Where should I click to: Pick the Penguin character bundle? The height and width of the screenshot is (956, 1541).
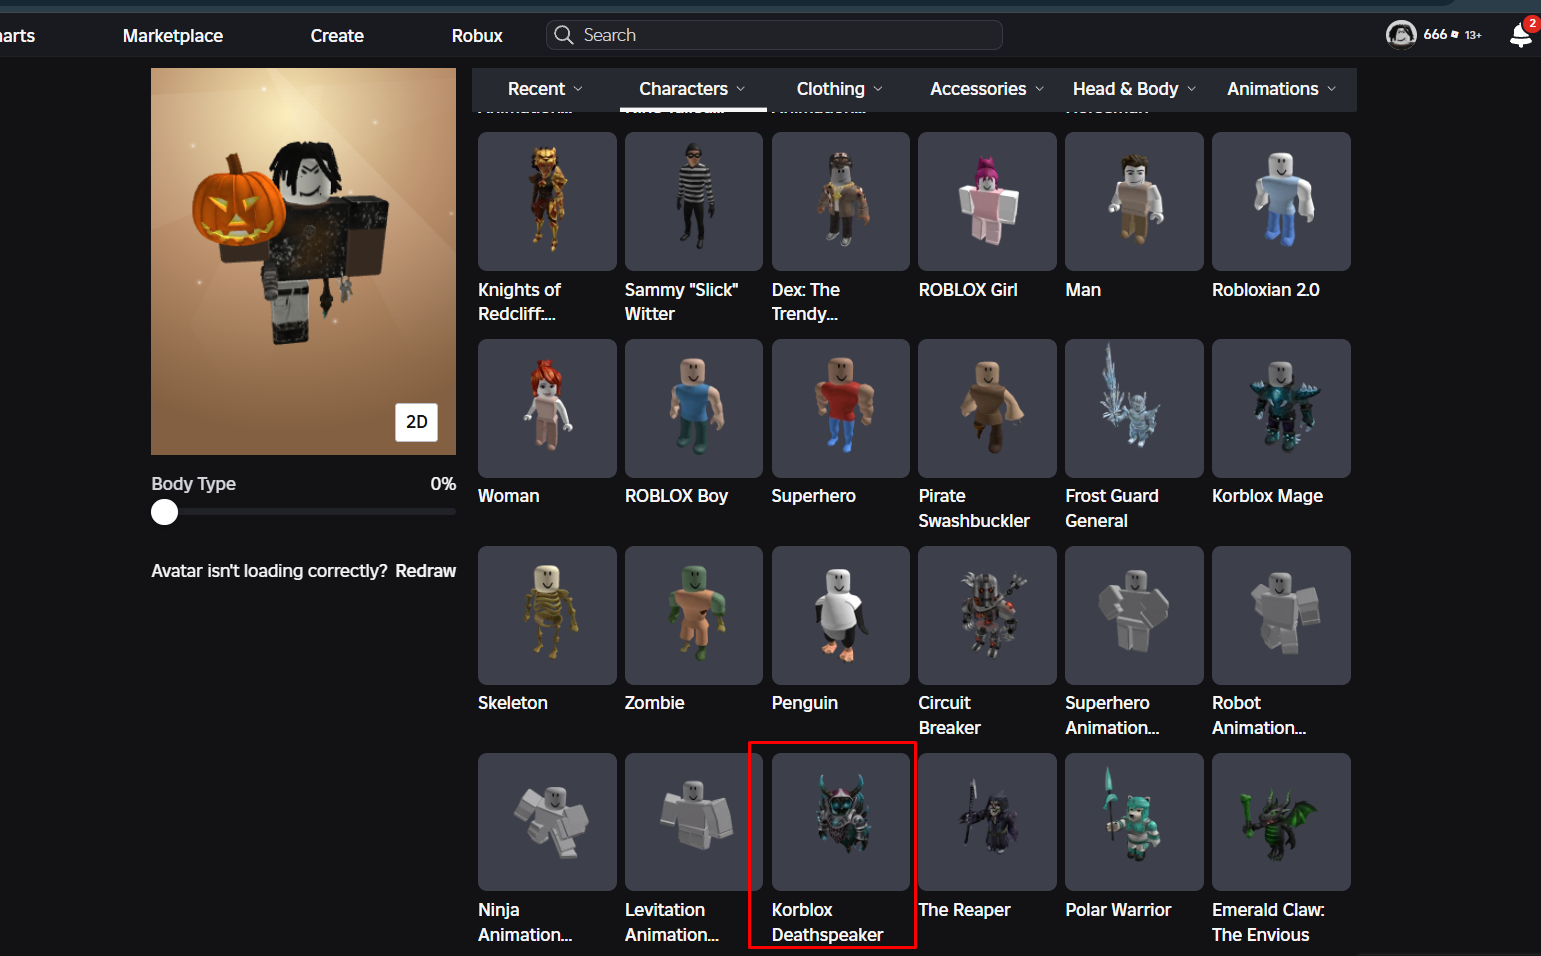tap(840, 615)
